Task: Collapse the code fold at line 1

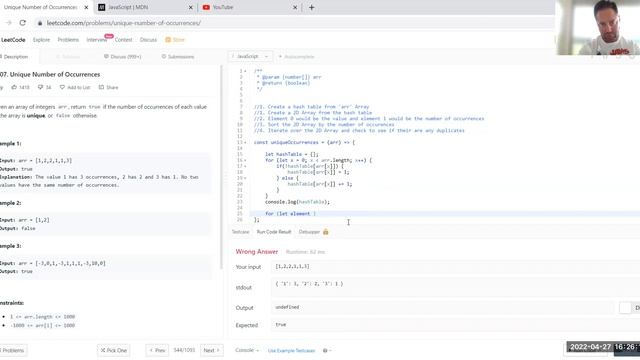Action: 245,71
